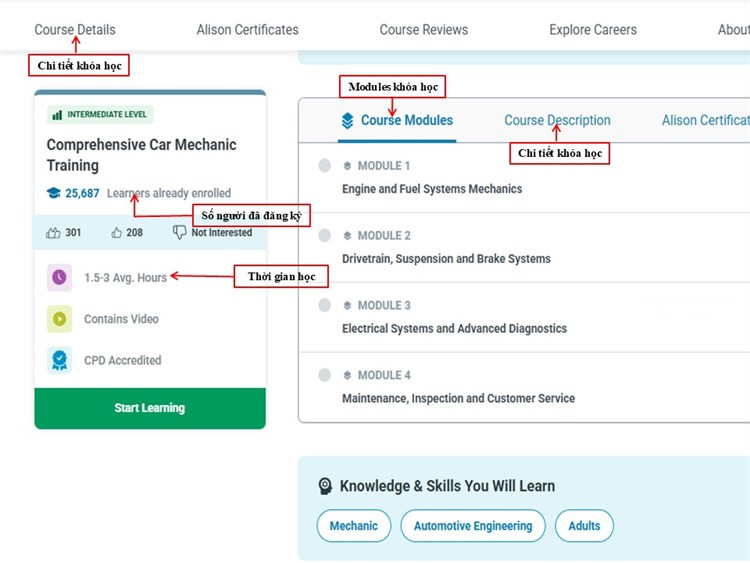750x563 pixels.
Task: Open Explore Careers in the top navigation
Action: click(x=593, y=30)
